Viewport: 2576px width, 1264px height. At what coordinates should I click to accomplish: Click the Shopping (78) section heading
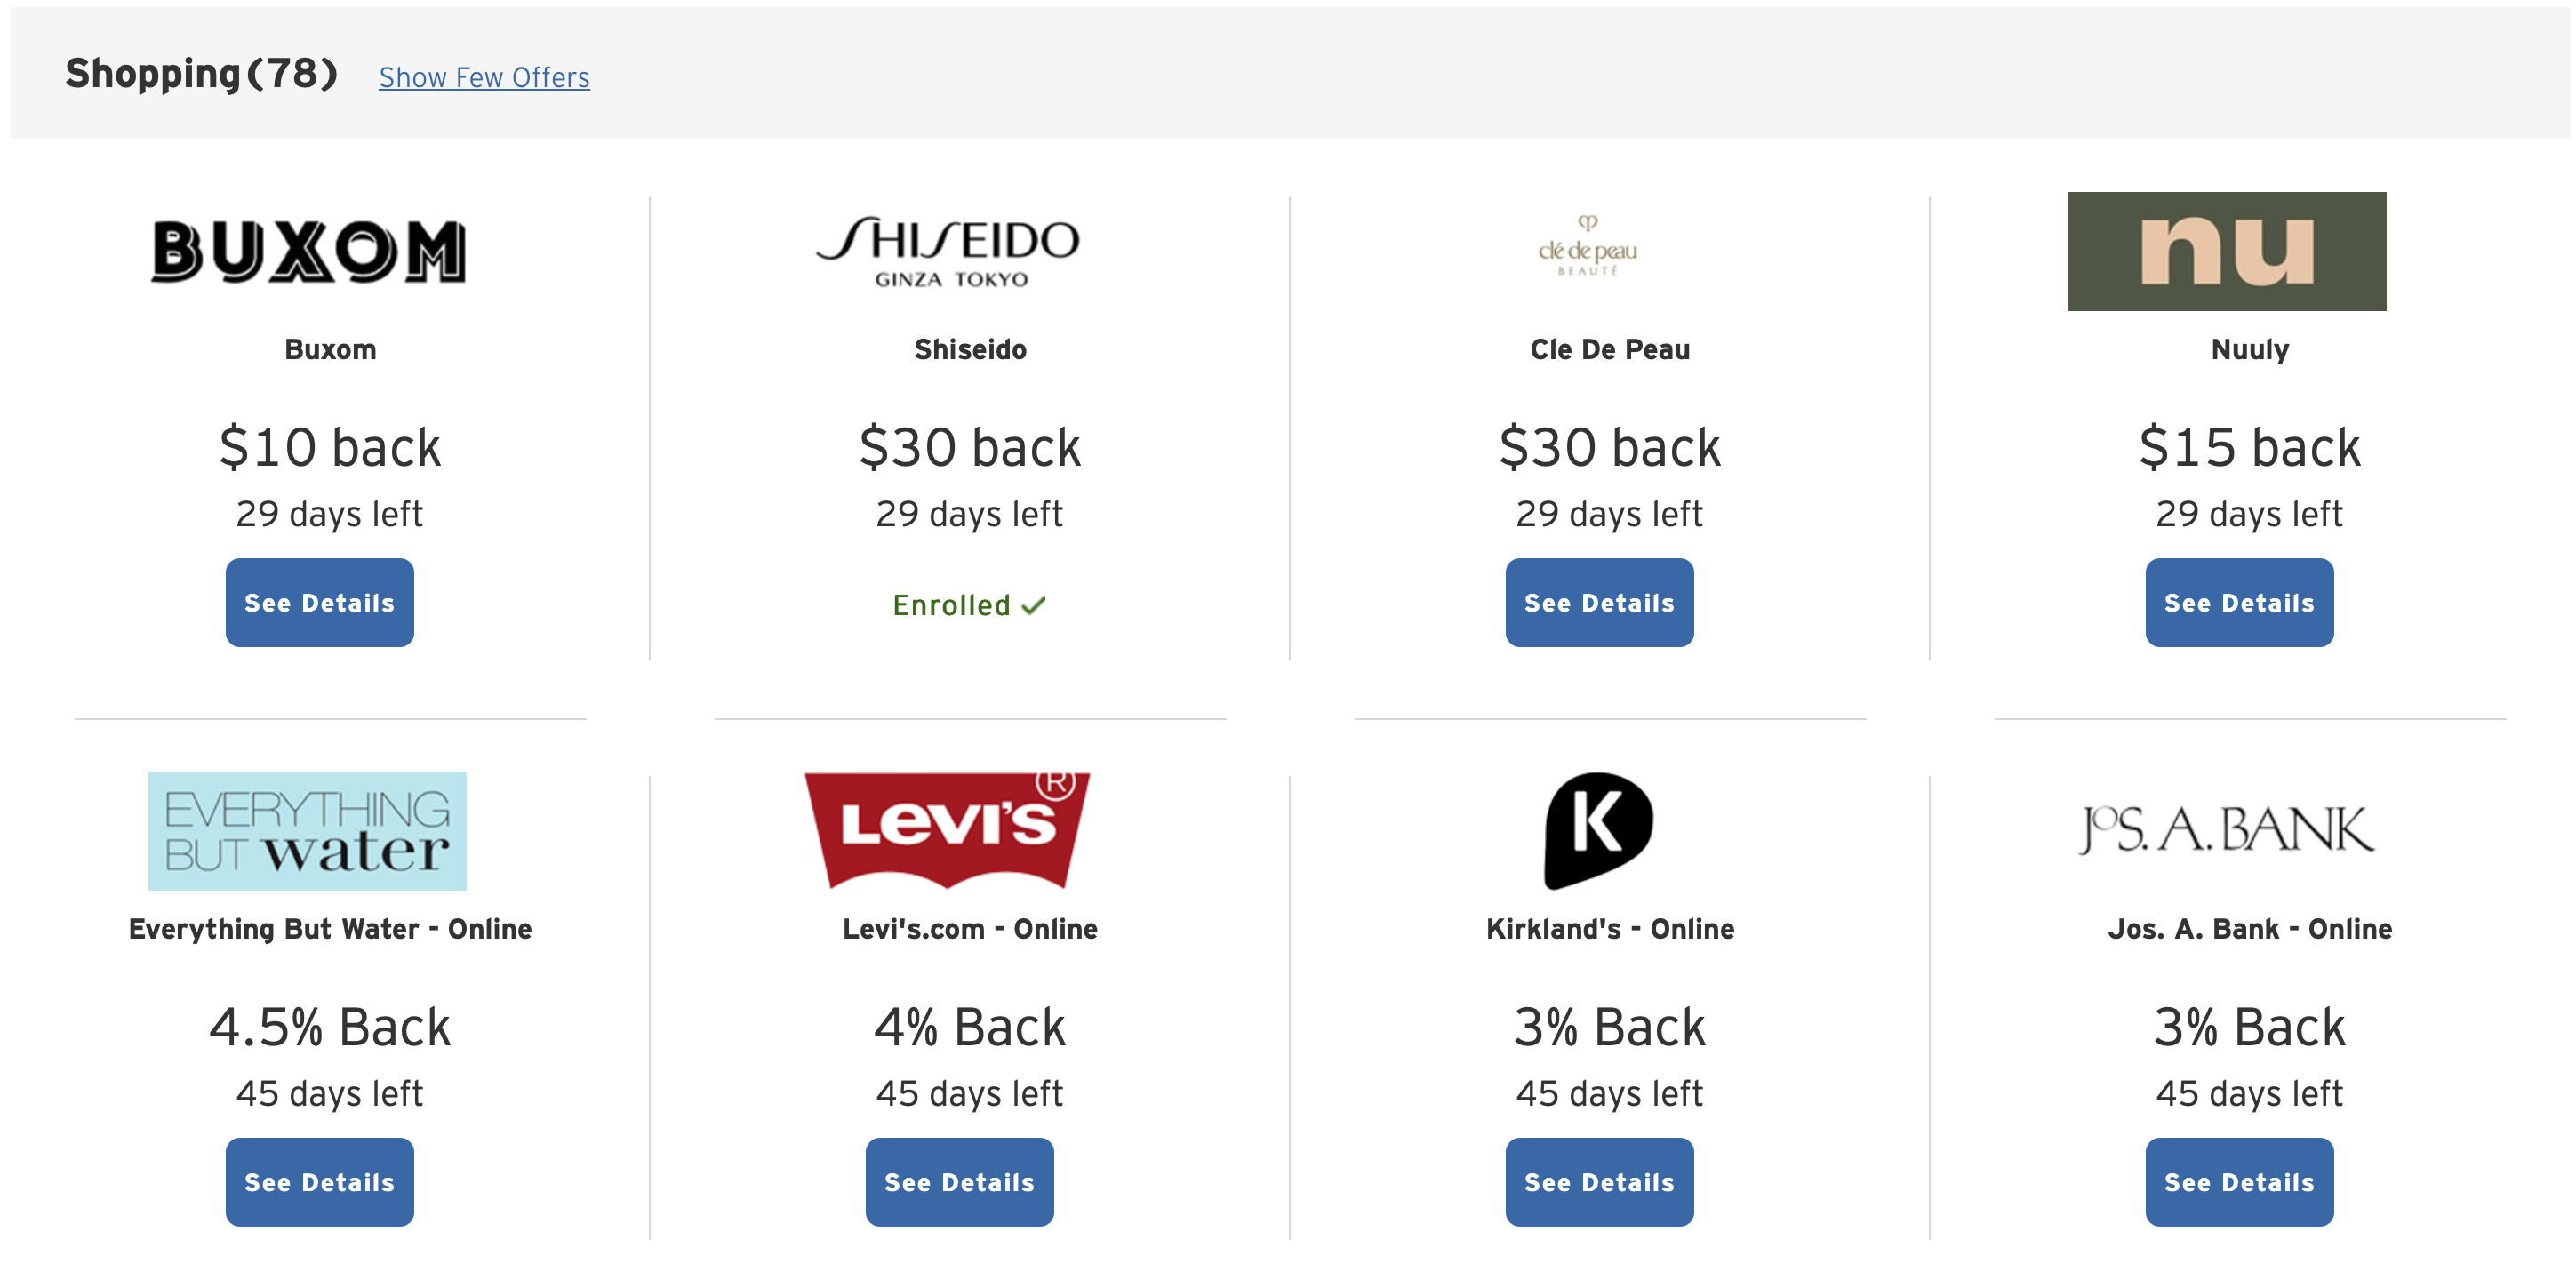pos(201,74)
